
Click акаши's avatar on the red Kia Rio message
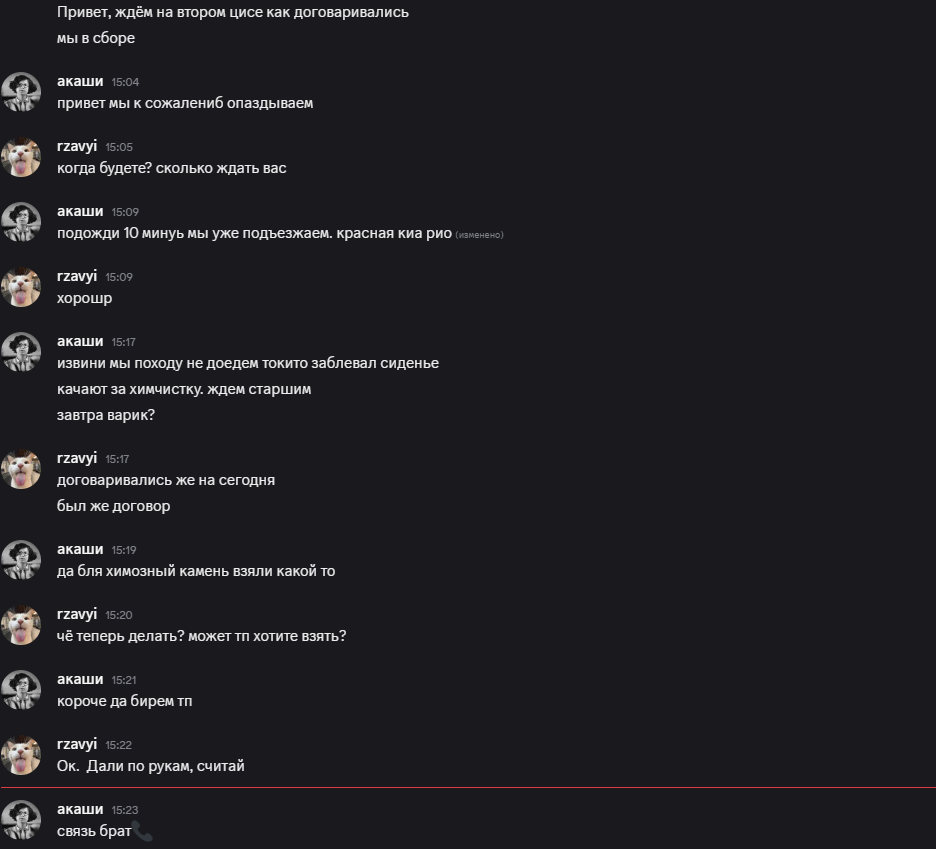(21, 222)
